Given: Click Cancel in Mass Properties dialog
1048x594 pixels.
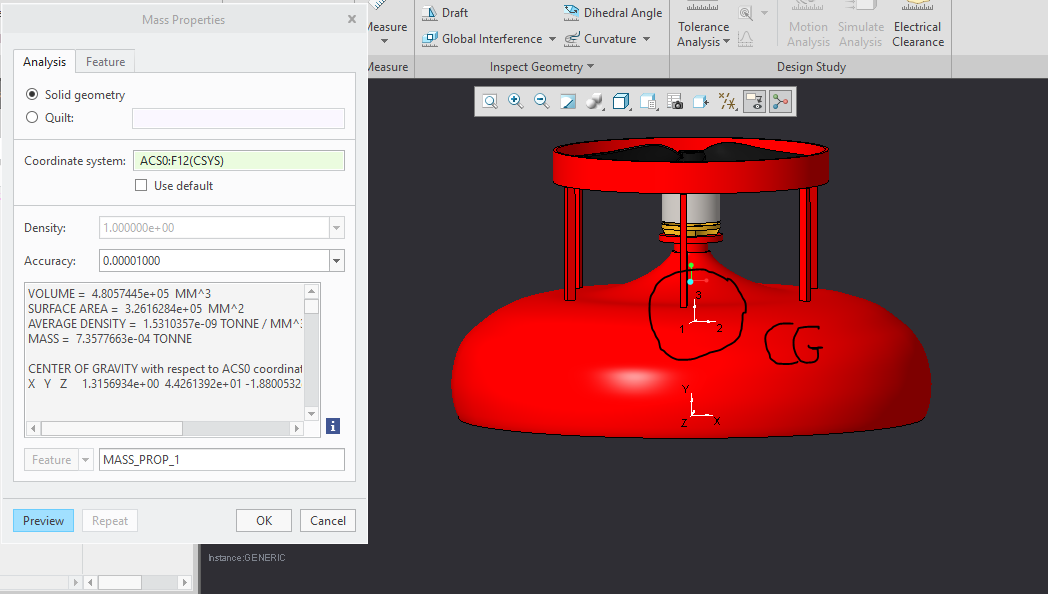Looking at the screenshot, I should point(328,521).
